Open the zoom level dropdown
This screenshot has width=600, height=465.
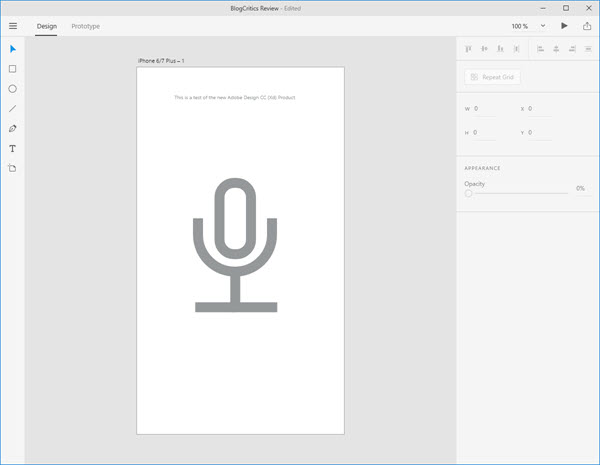click(543, 26)
